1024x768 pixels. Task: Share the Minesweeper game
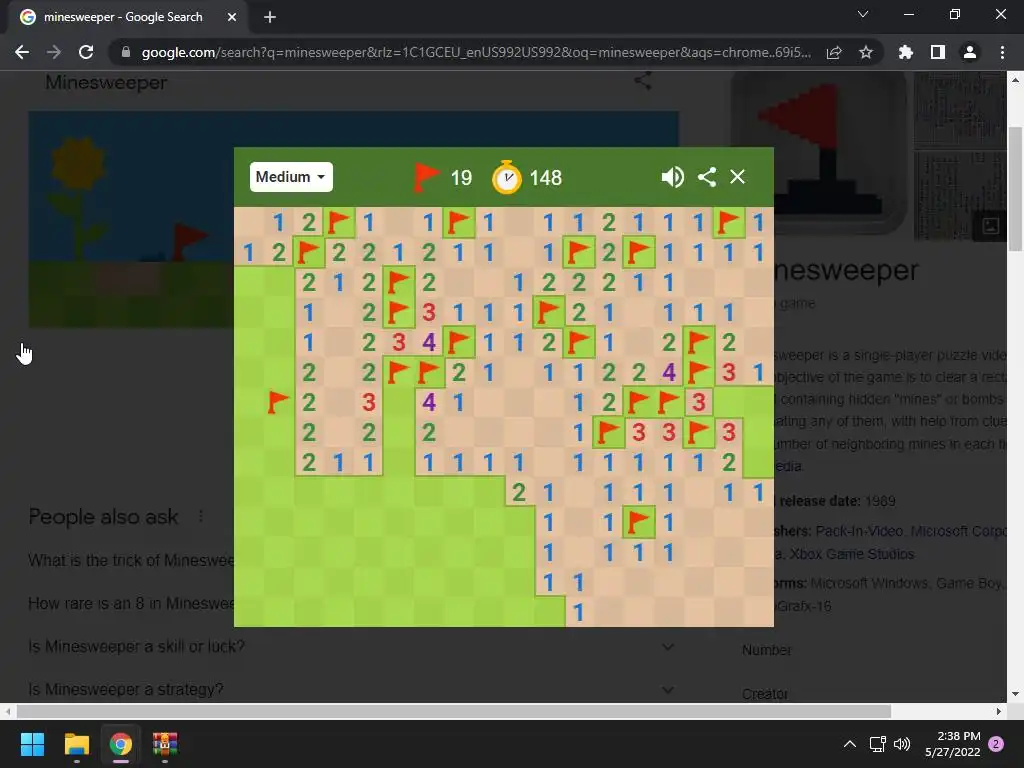click(707, 177)
